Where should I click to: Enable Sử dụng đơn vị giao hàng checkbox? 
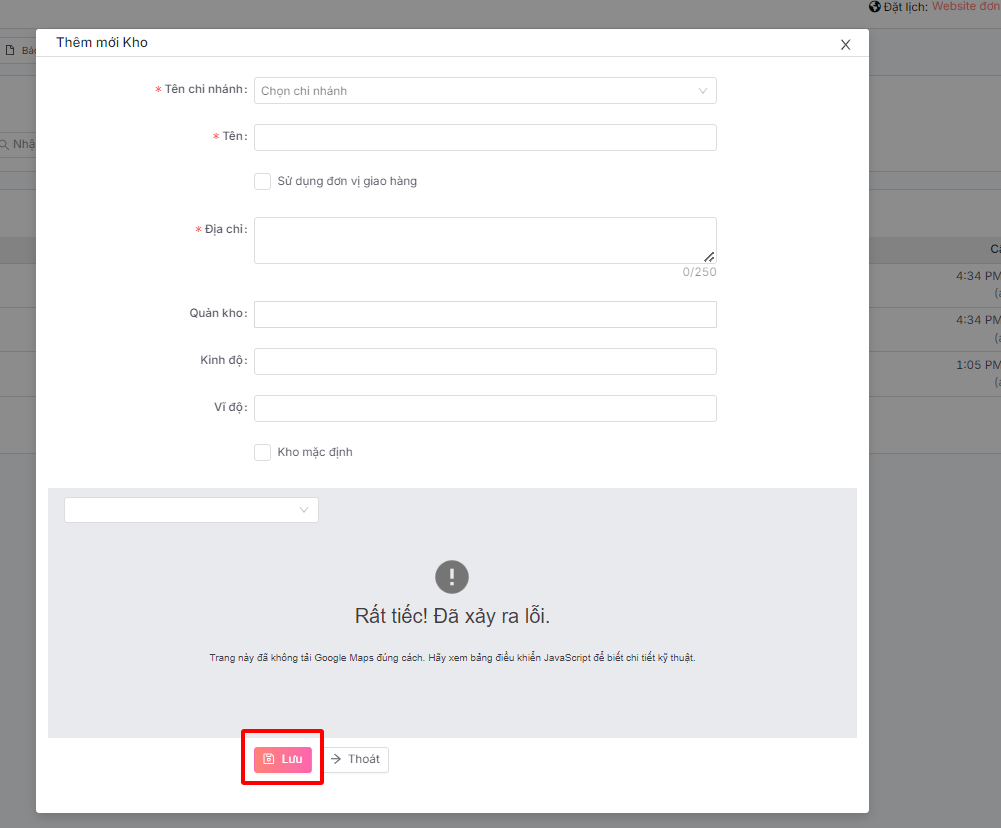262,181
